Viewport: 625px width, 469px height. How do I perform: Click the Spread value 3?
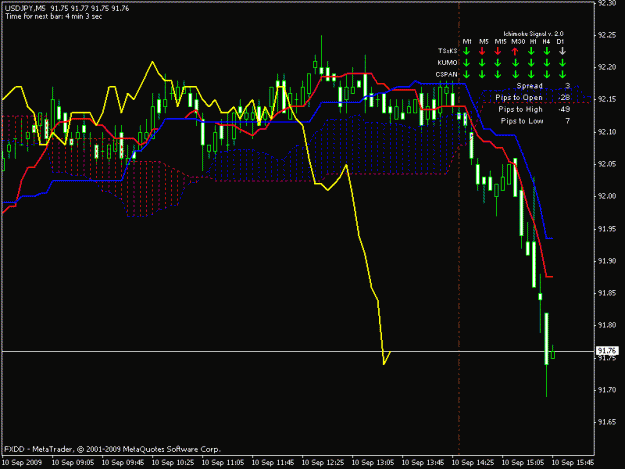(x=568, y=86)
